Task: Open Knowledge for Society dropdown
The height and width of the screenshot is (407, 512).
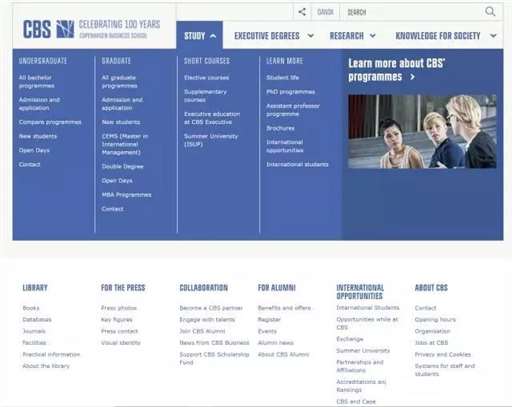Action: click(x=446, y=36)
